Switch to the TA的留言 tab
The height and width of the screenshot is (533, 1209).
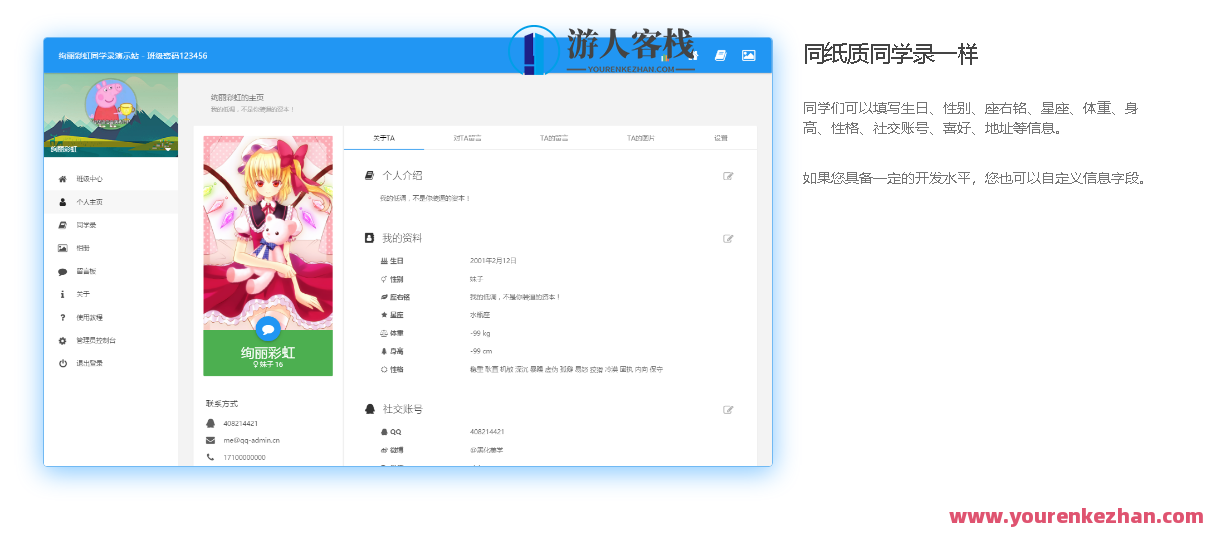[x=553, y=138]
